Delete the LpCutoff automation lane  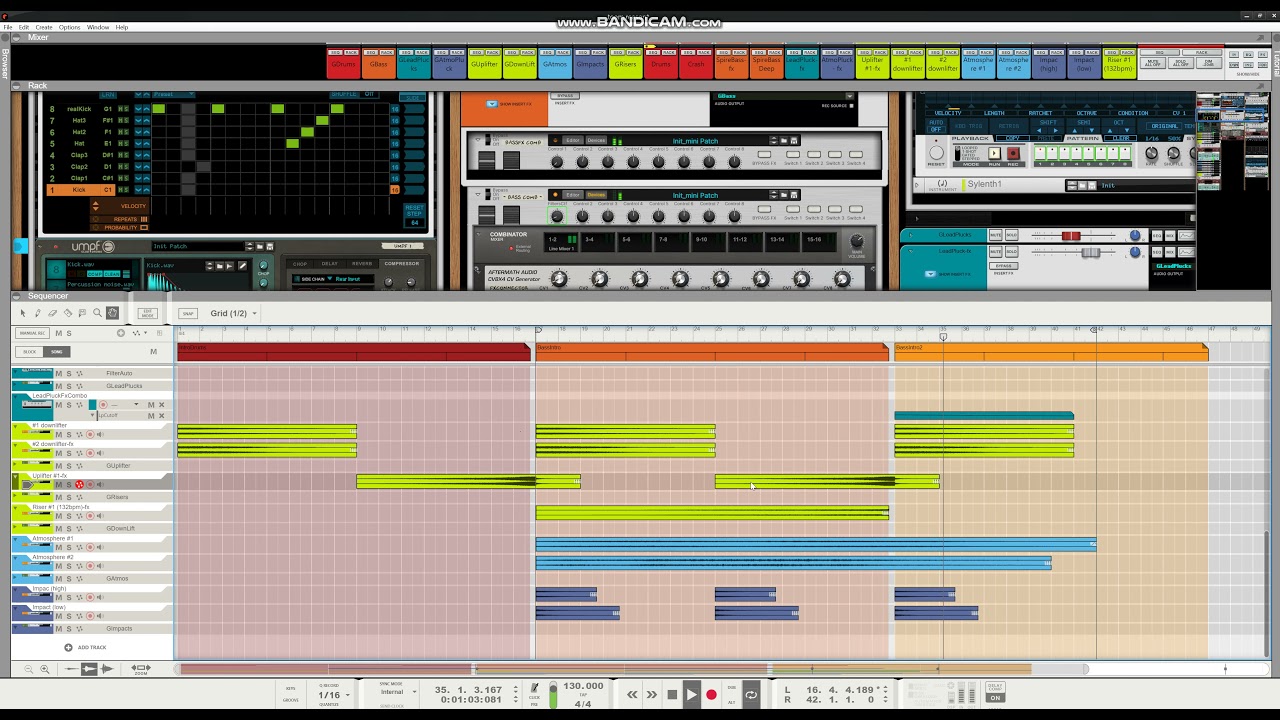tap(161, 415)
